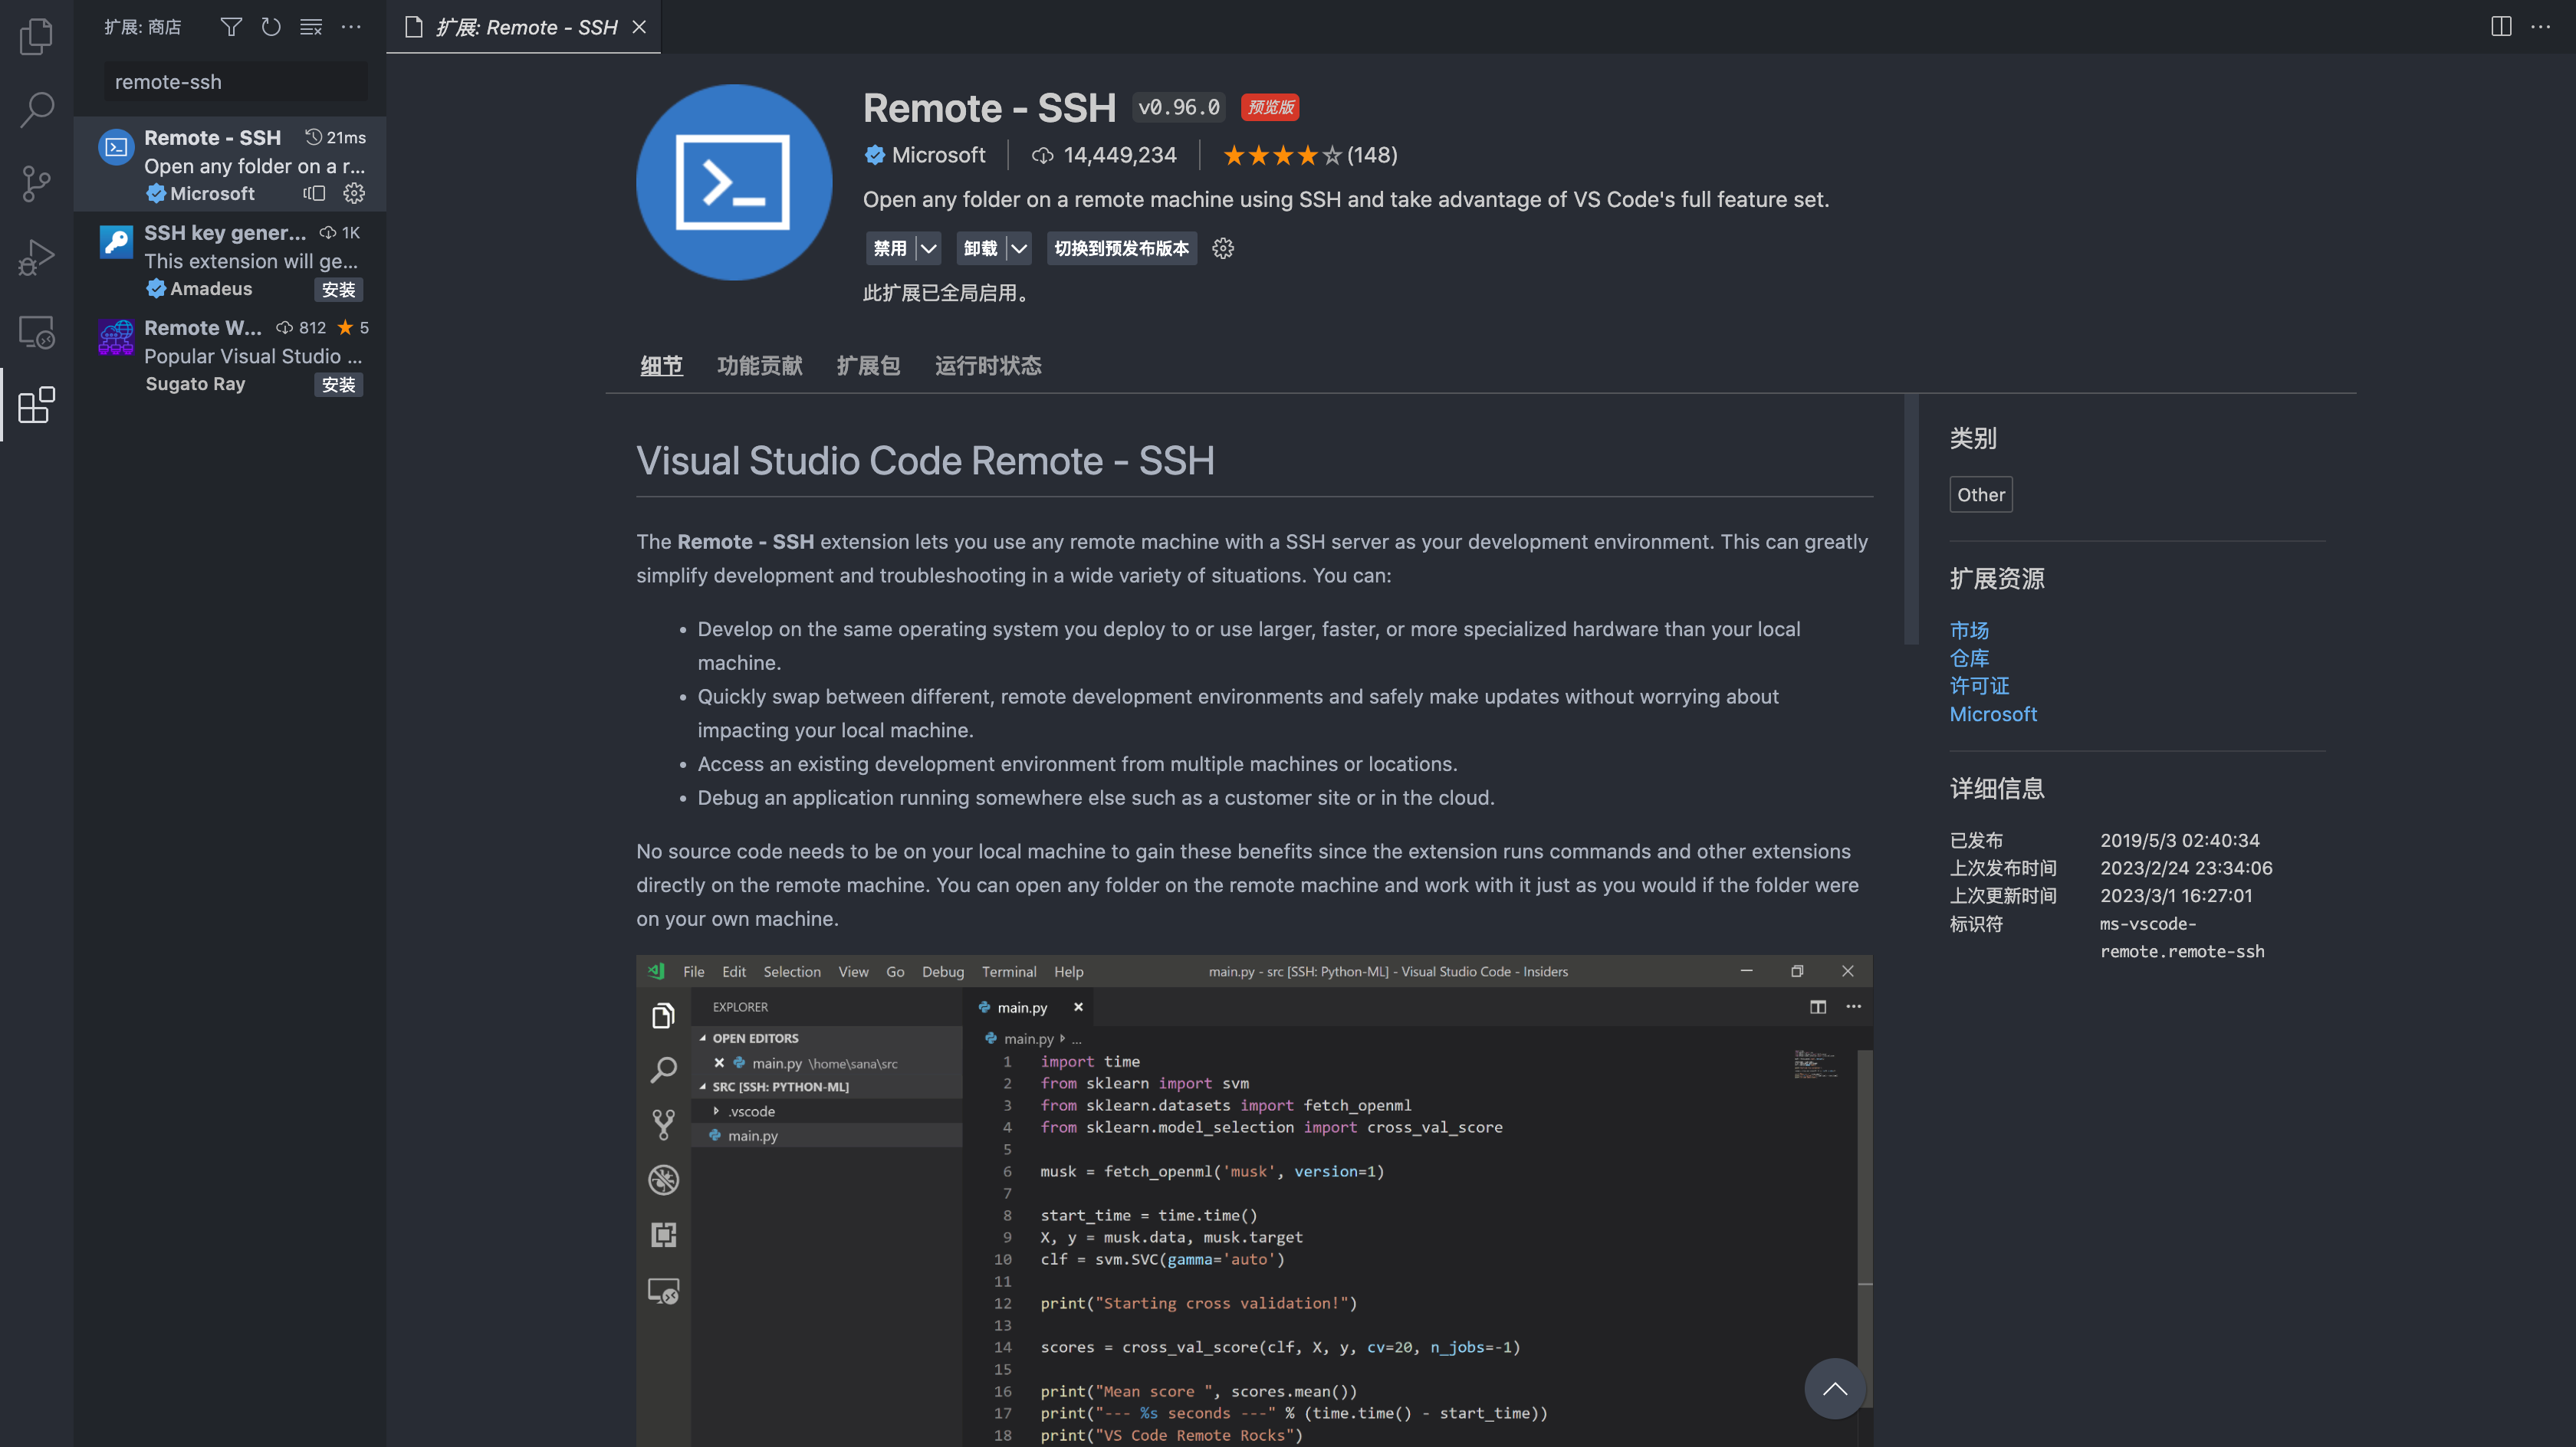Image resolution: width=2576 pixels, height=1447 pixels.
Task: Switch to pre-release version button
Action: [1121, 248]
